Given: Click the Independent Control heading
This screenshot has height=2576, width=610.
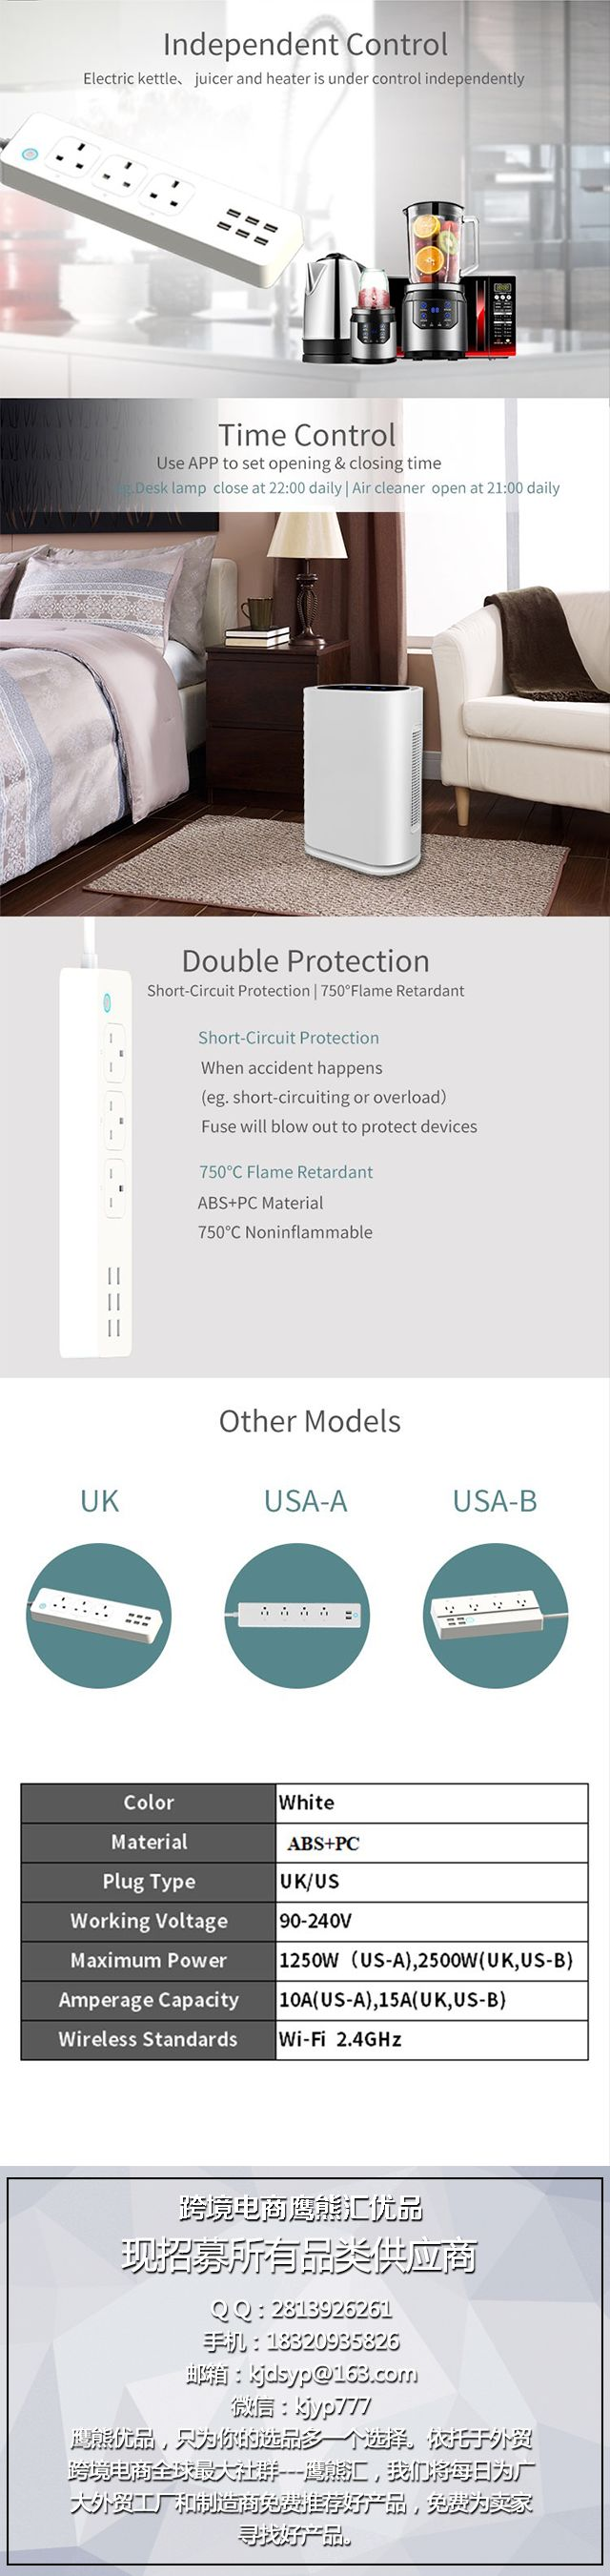Looking at the screenshot, I should coord(305,44).
